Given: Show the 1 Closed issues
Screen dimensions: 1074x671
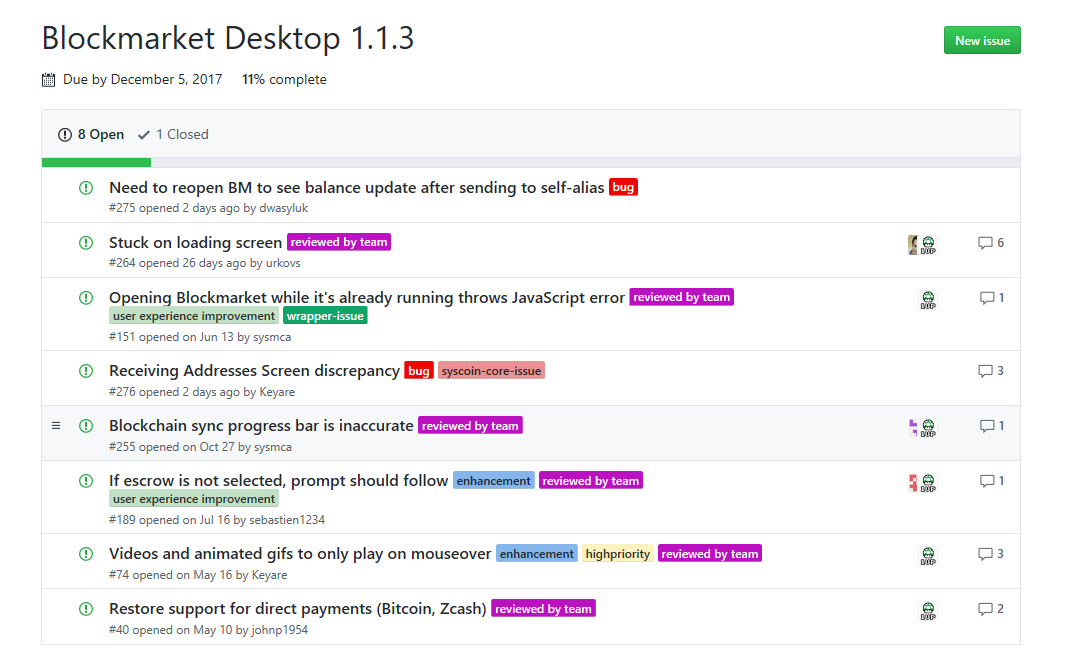Looking at the screenshot, I should tap(173, 135).
